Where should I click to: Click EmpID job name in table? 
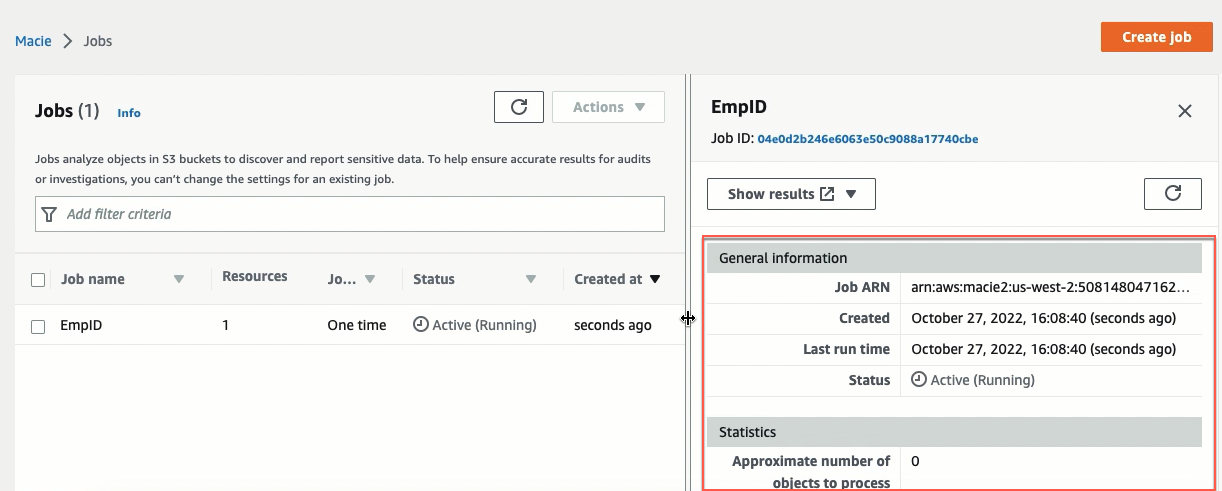[x=82, y=325]
